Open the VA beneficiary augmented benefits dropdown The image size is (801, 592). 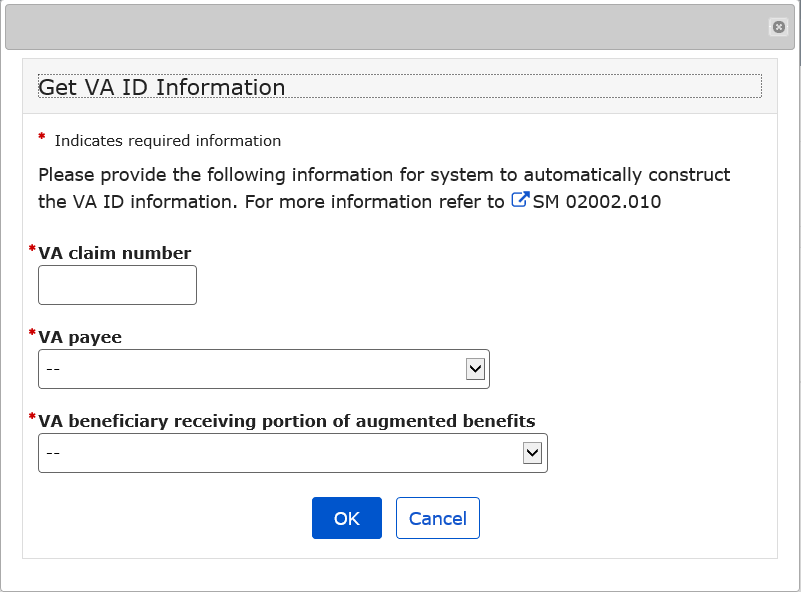coord(280,453)
